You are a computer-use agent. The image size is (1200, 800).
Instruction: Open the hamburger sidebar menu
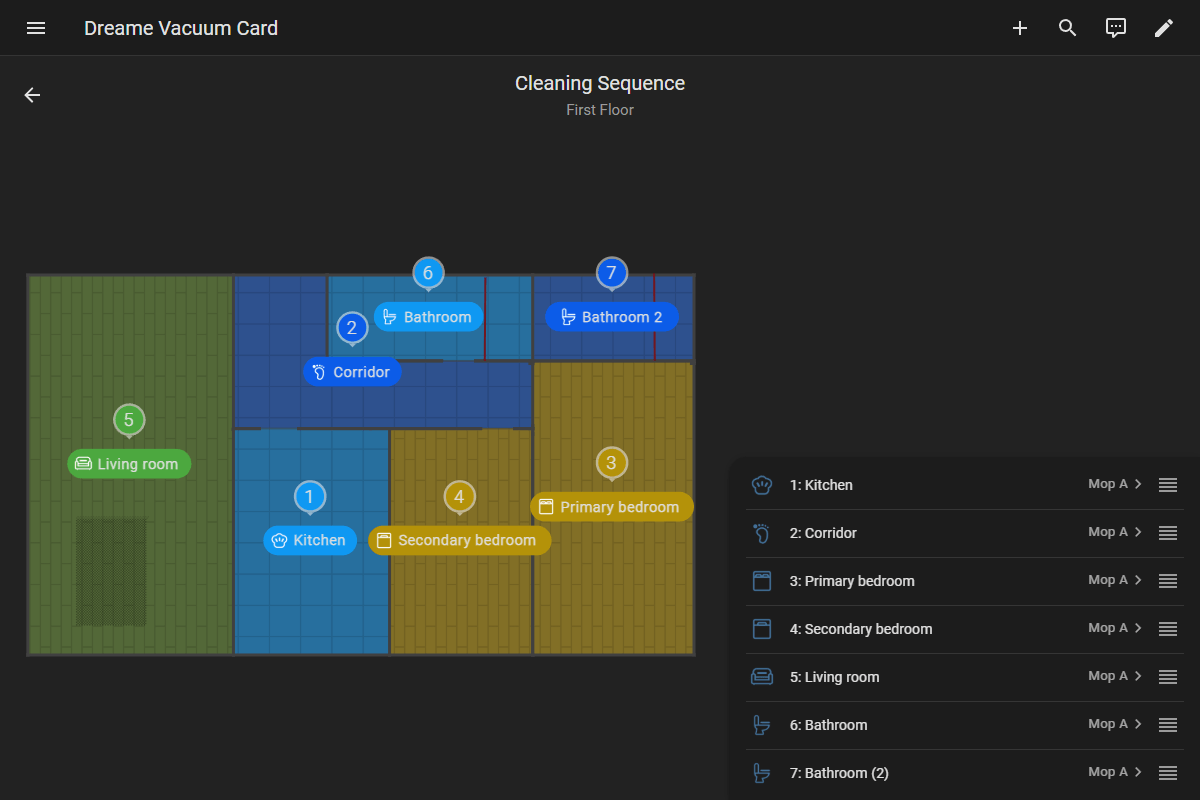pyautogui.click(x=36, y=28)
